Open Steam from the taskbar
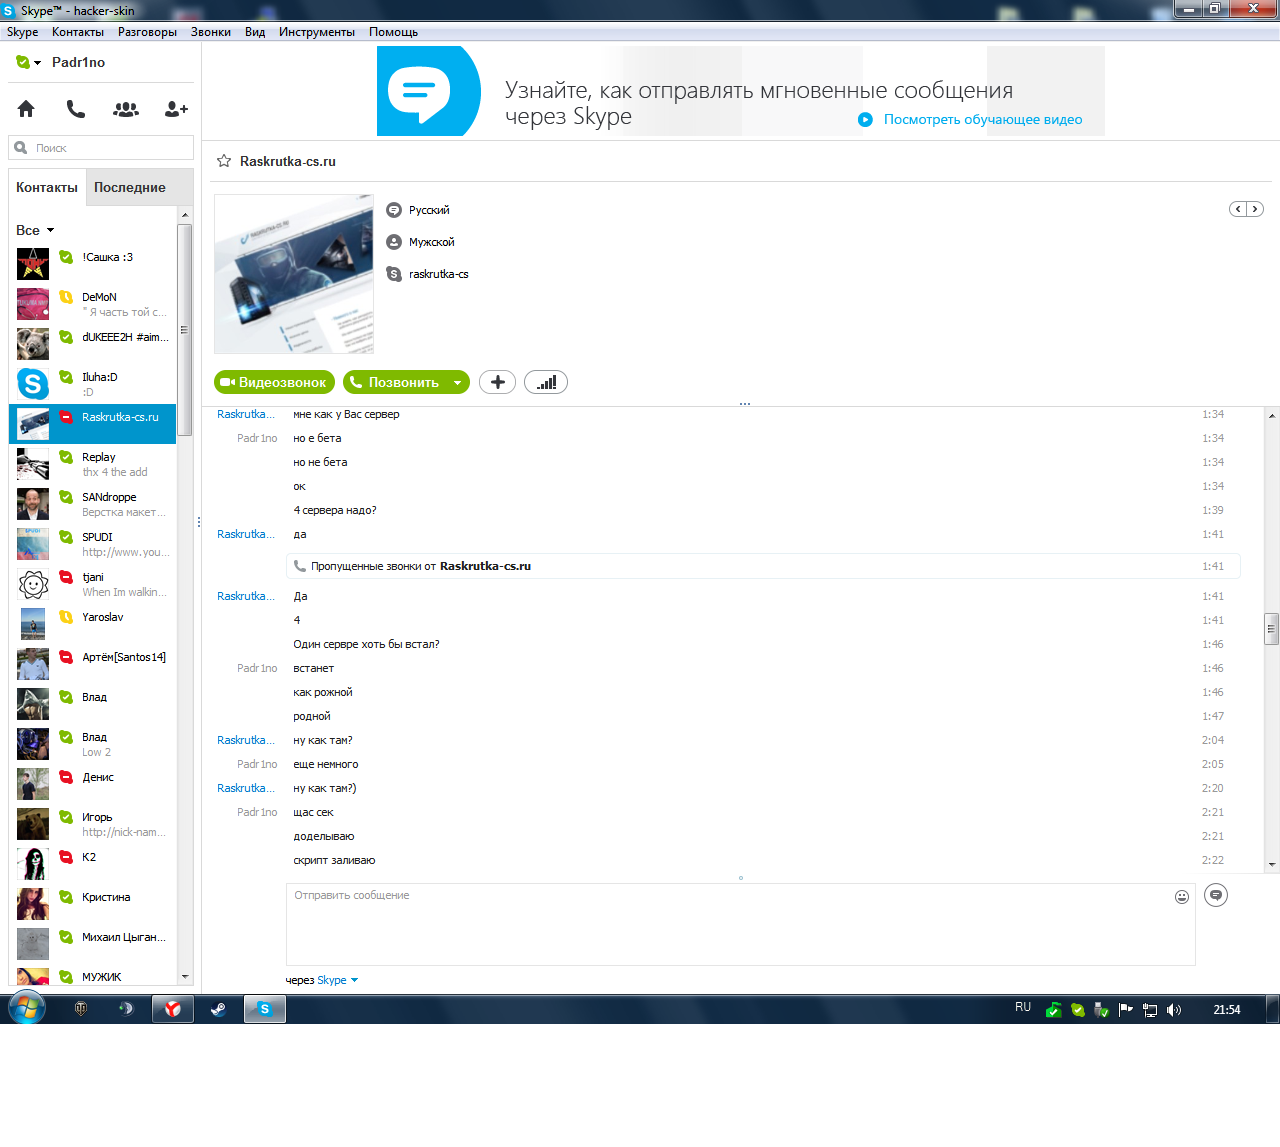This screenshot has width=1280, height=1147. point(218,1009)
